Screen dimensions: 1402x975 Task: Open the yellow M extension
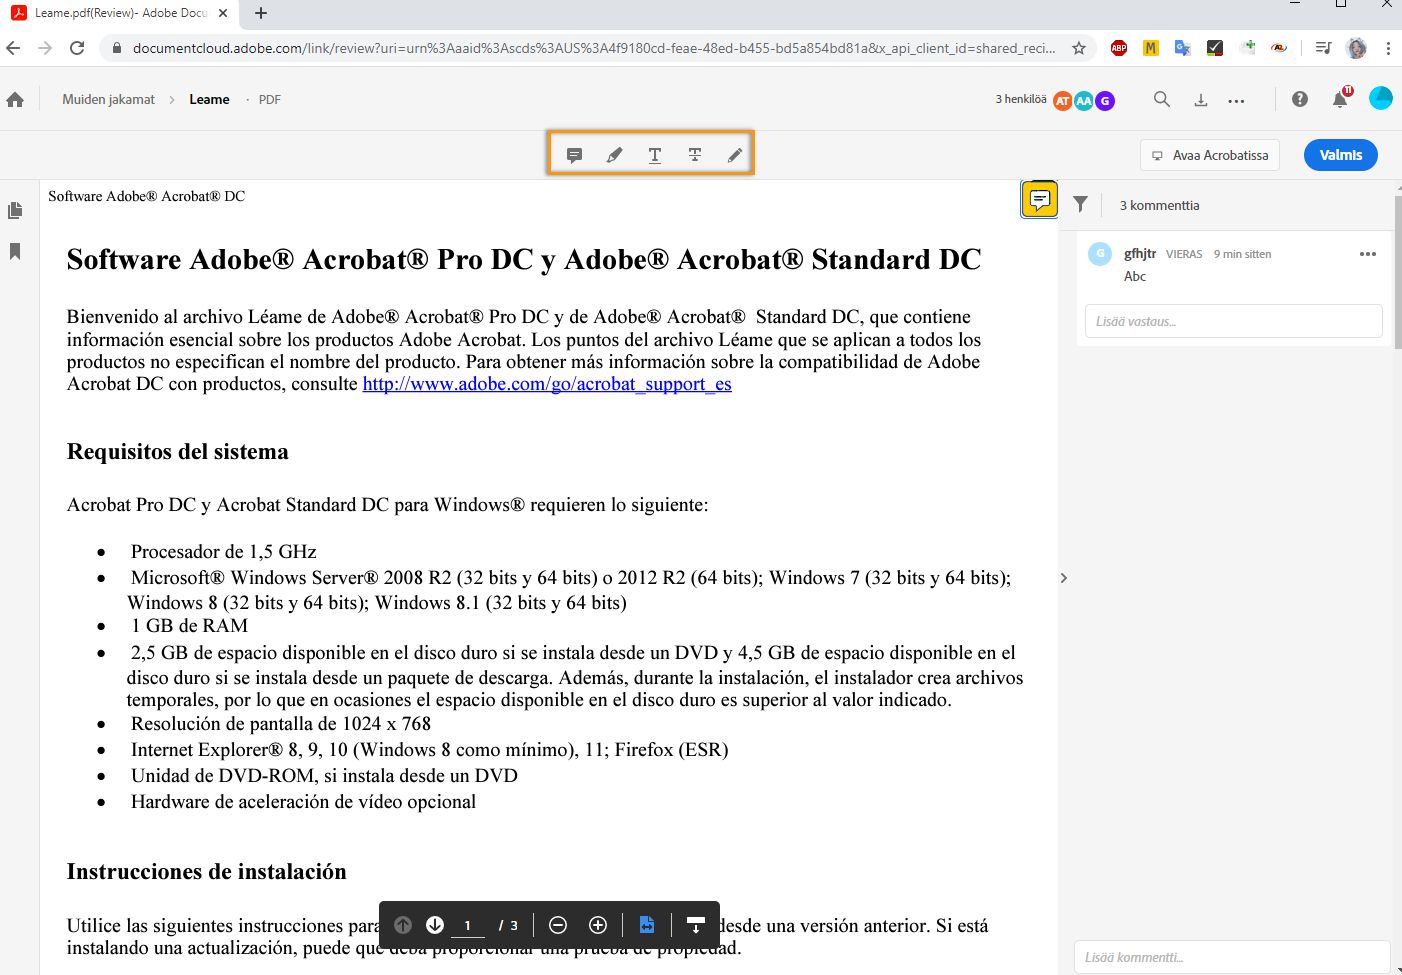[1151, 48]
